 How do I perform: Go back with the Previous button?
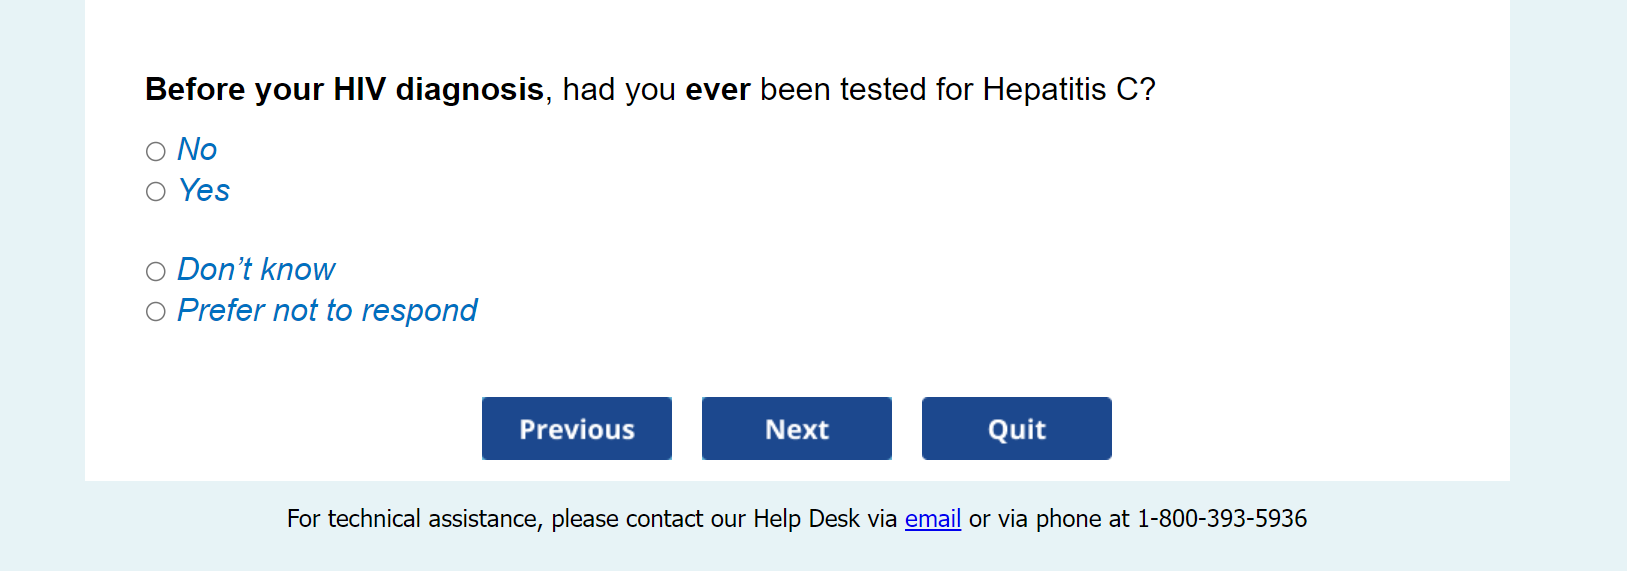coord(576,429)
